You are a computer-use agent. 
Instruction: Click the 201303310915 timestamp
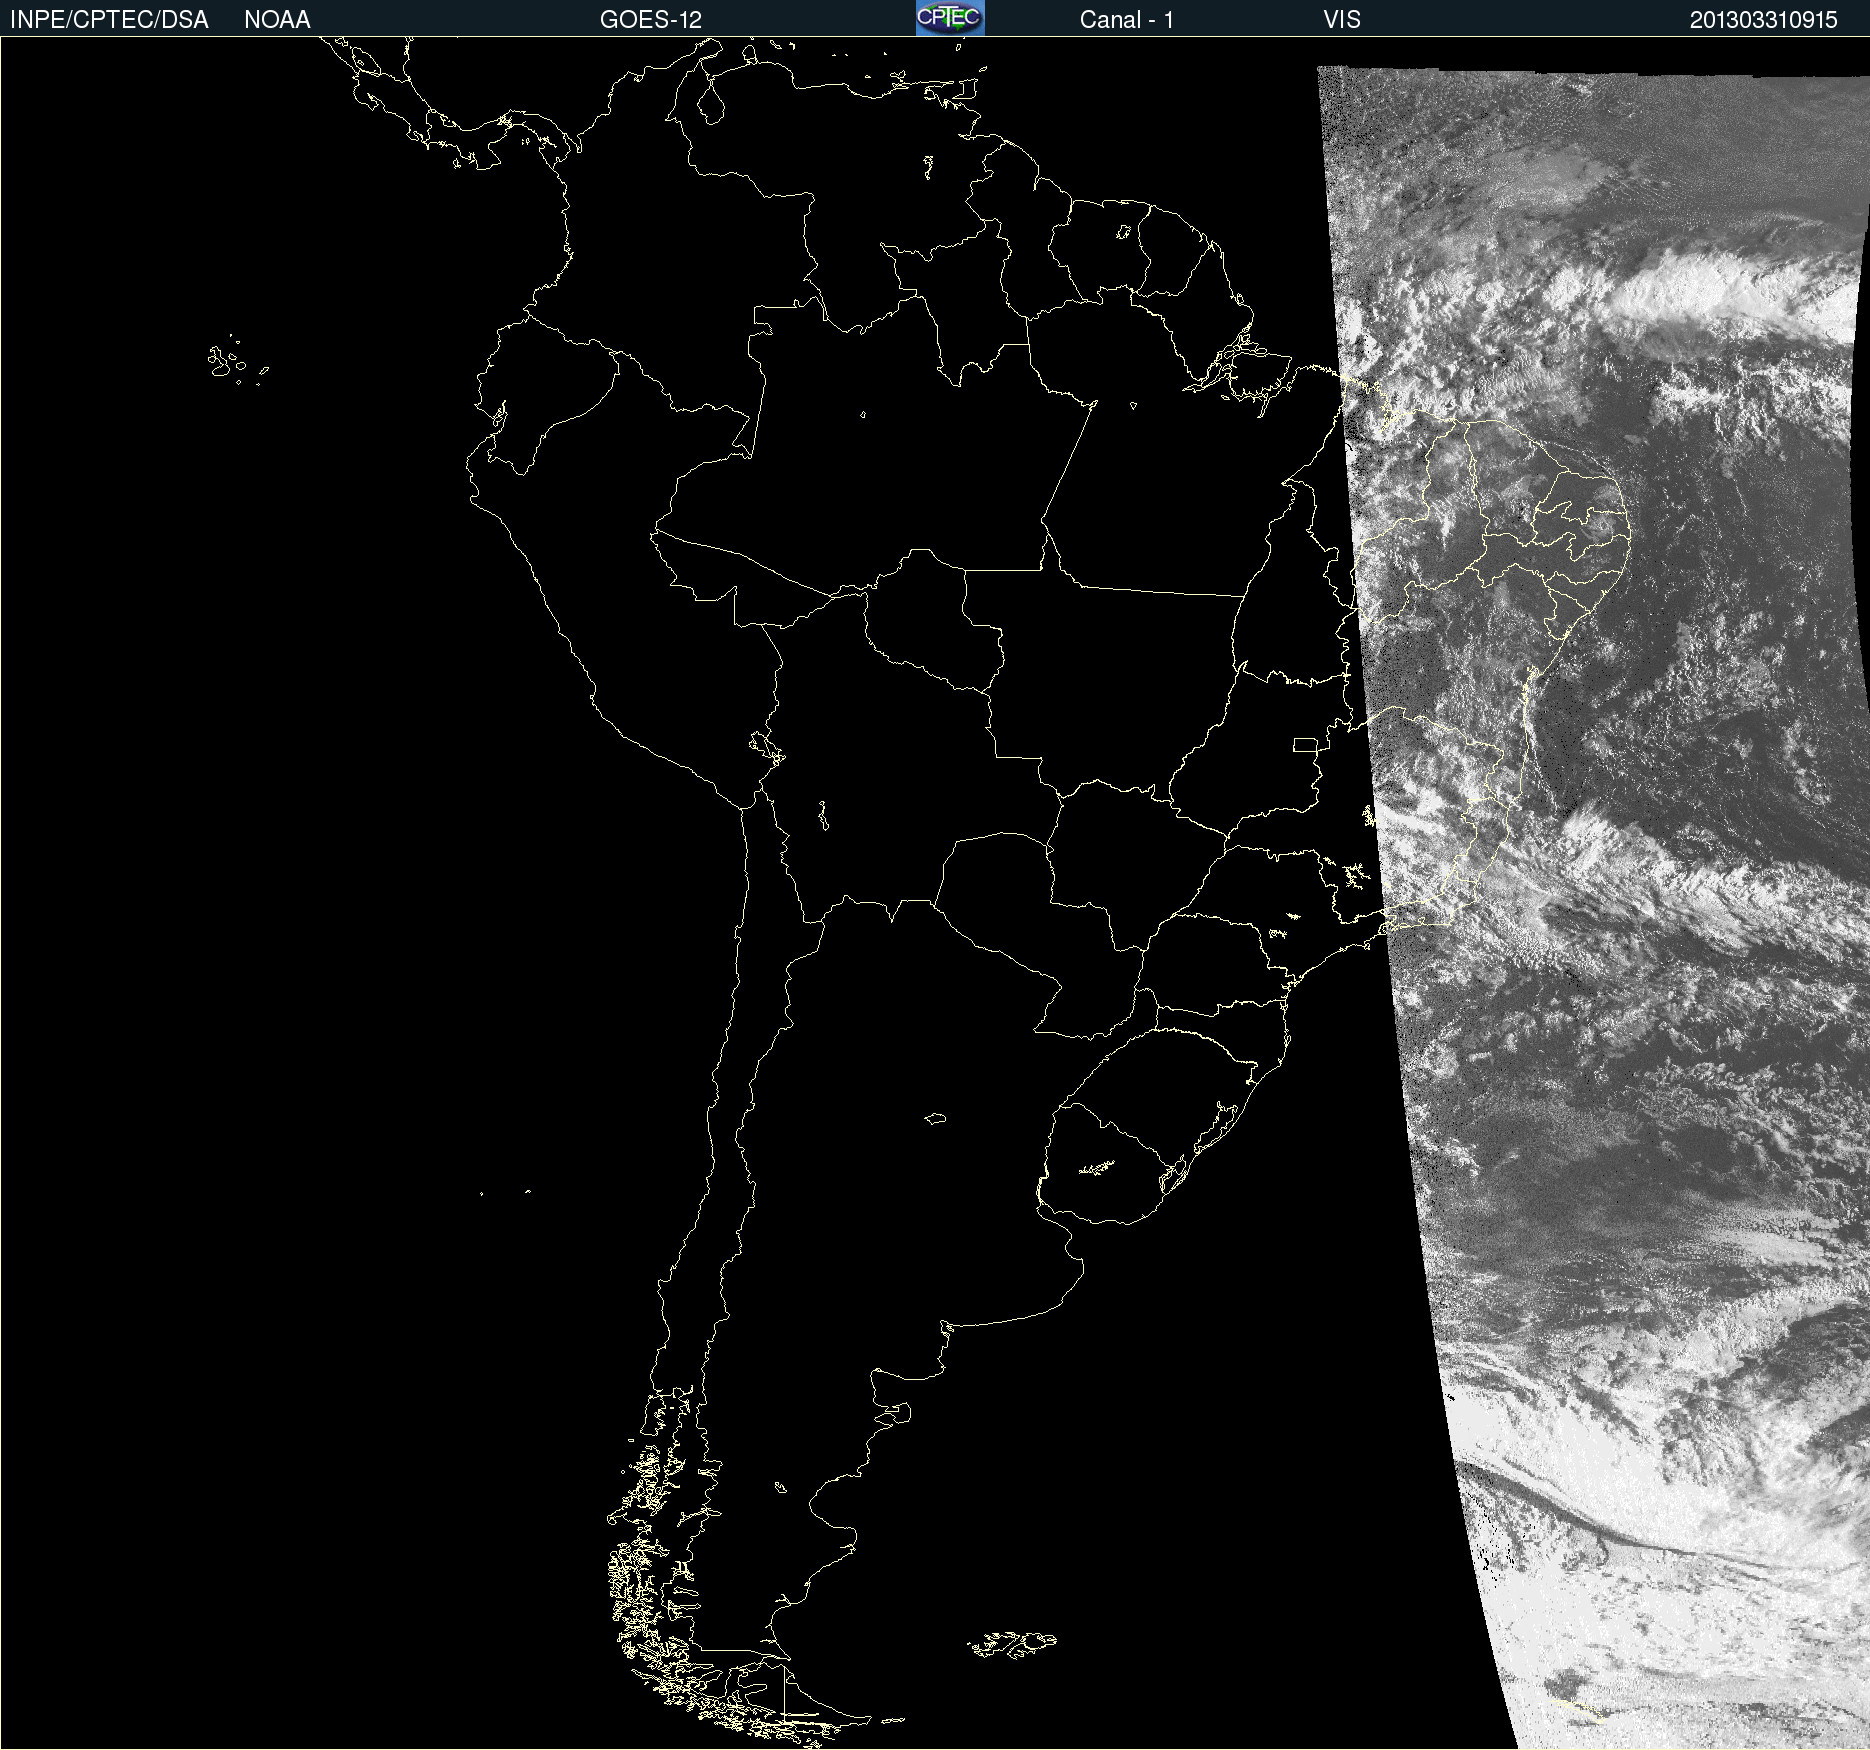pyautogui.click(x=1764, y=20)
